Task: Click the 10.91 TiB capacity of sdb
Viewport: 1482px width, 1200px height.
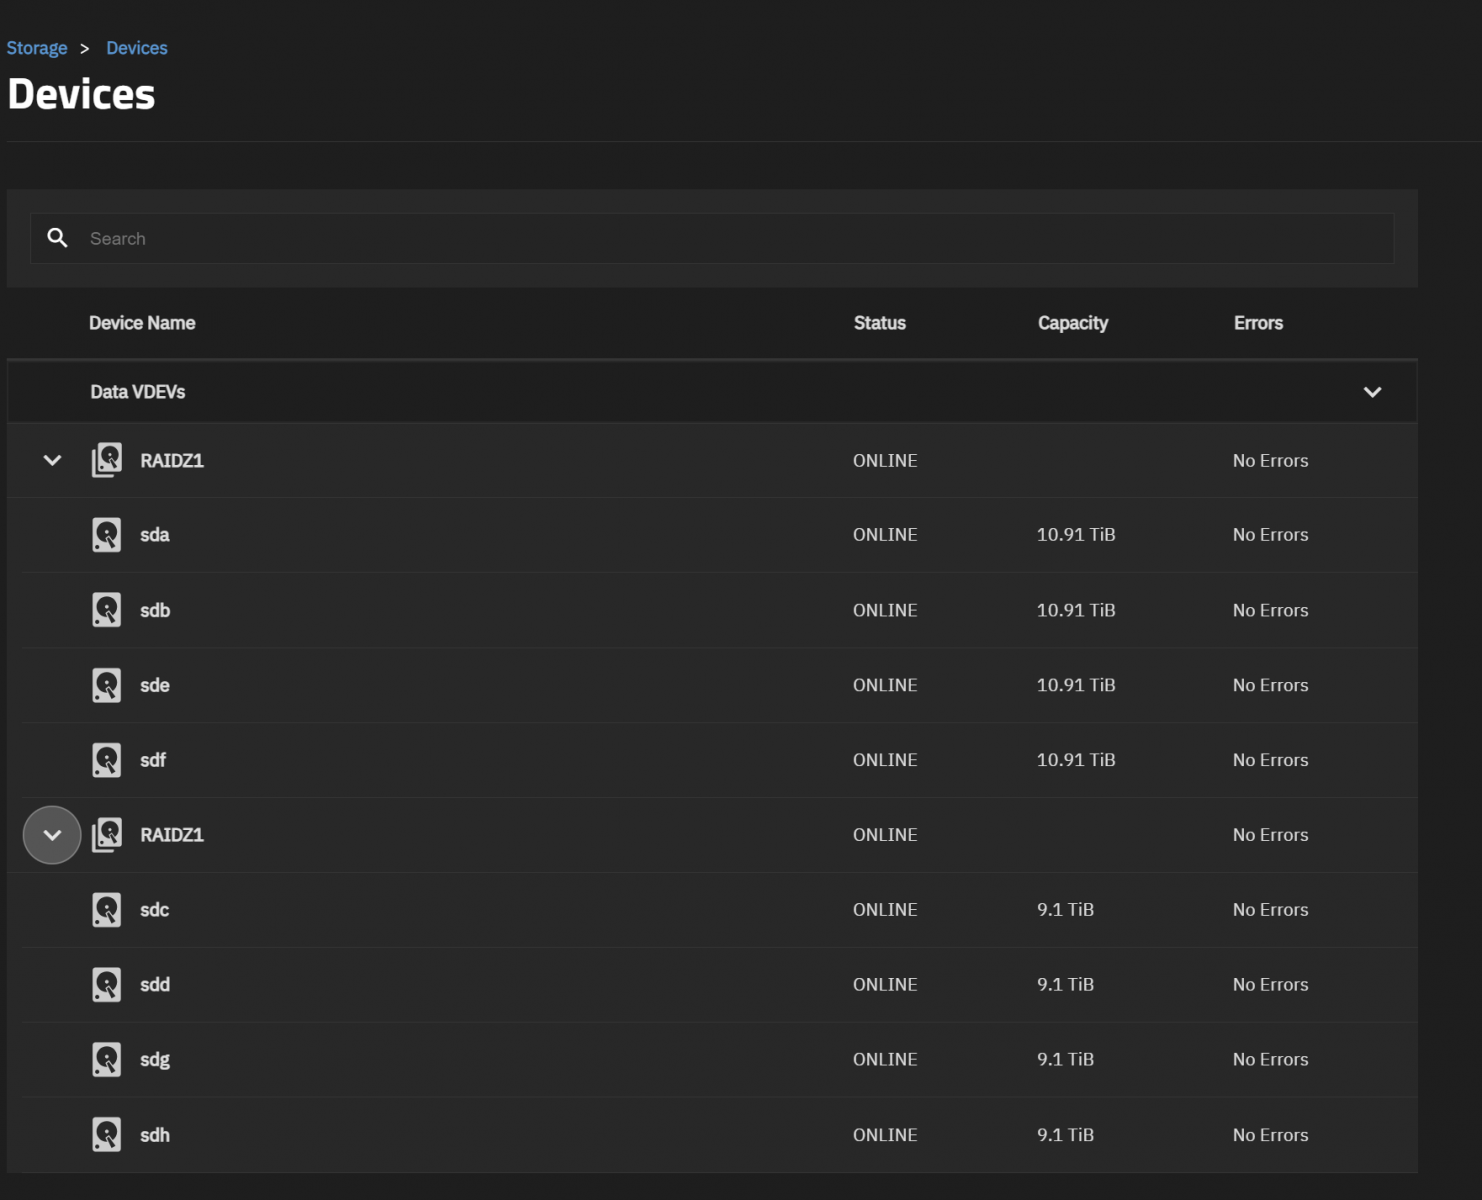Action: pyautogui.click(x=1076, y=610)
